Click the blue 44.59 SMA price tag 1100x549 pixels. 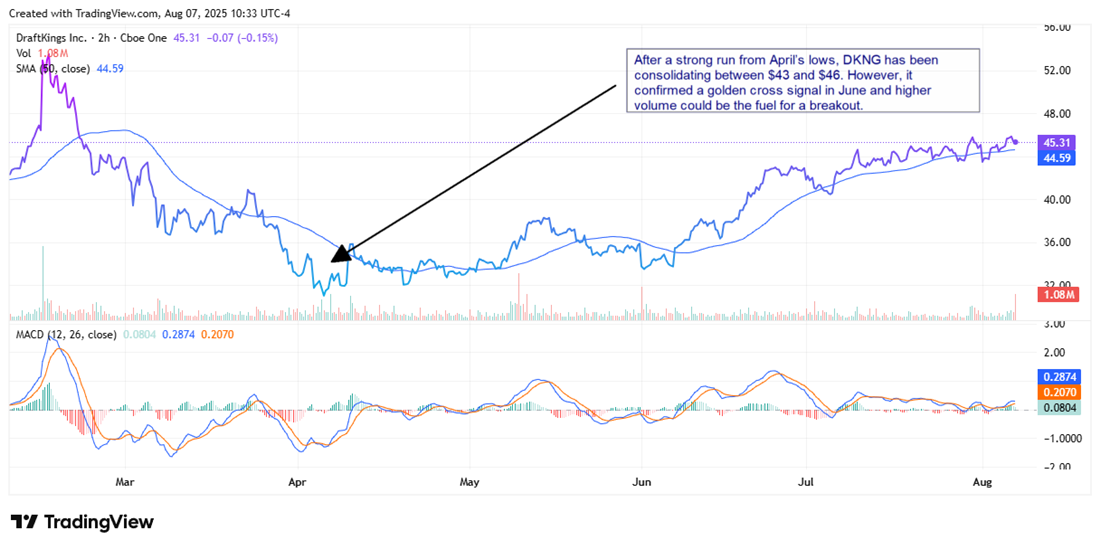1056,158
